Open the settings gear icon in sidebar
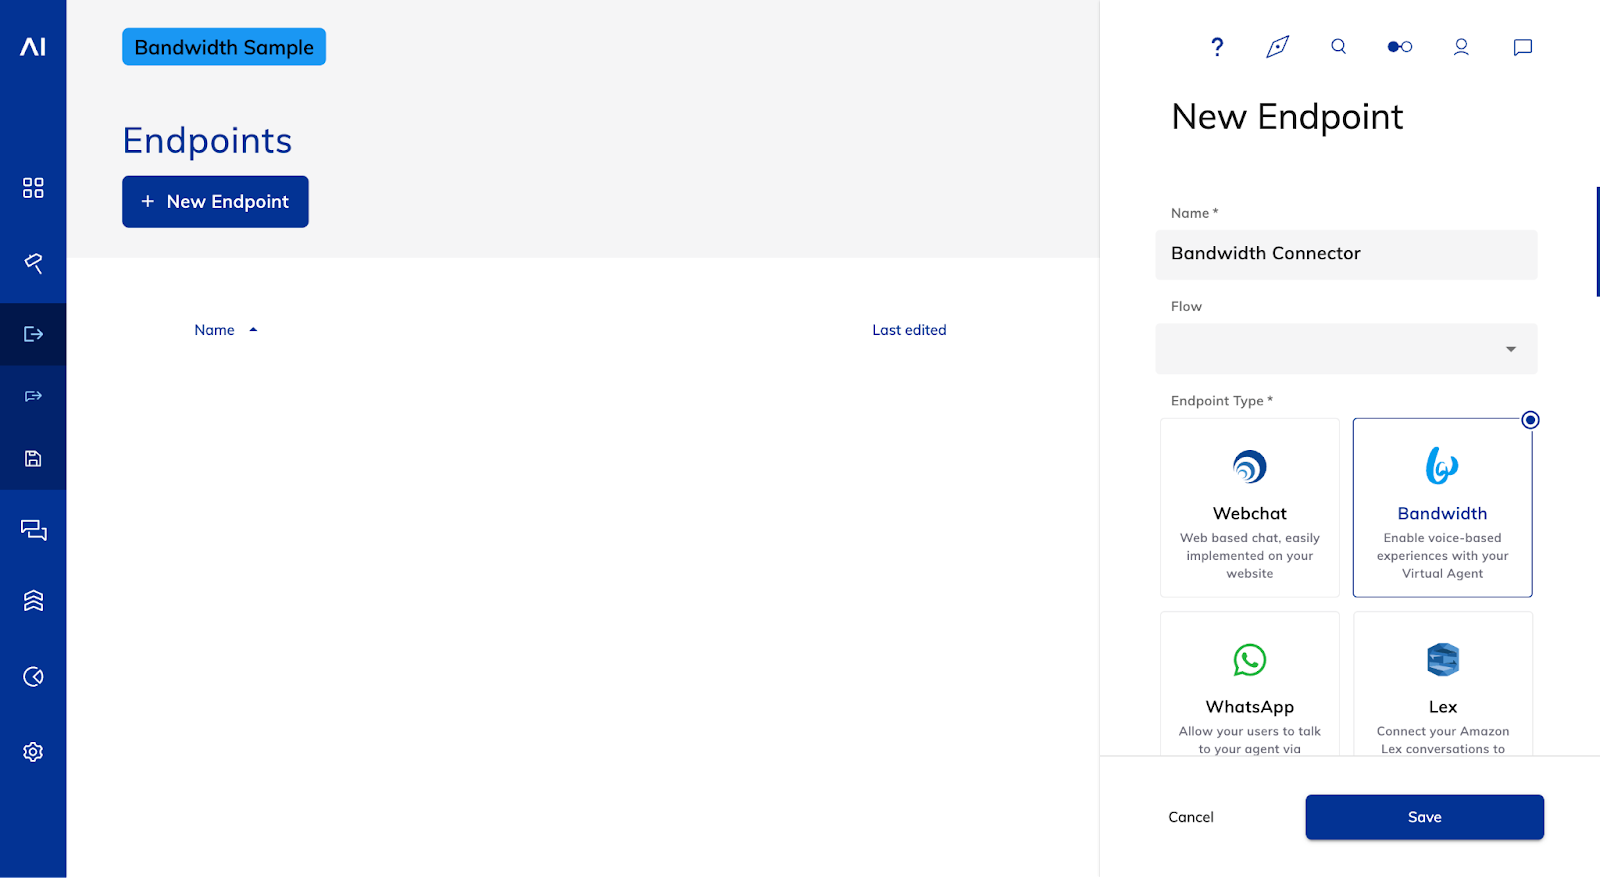This screenshot has width=1600, height=878. (33, 752)
